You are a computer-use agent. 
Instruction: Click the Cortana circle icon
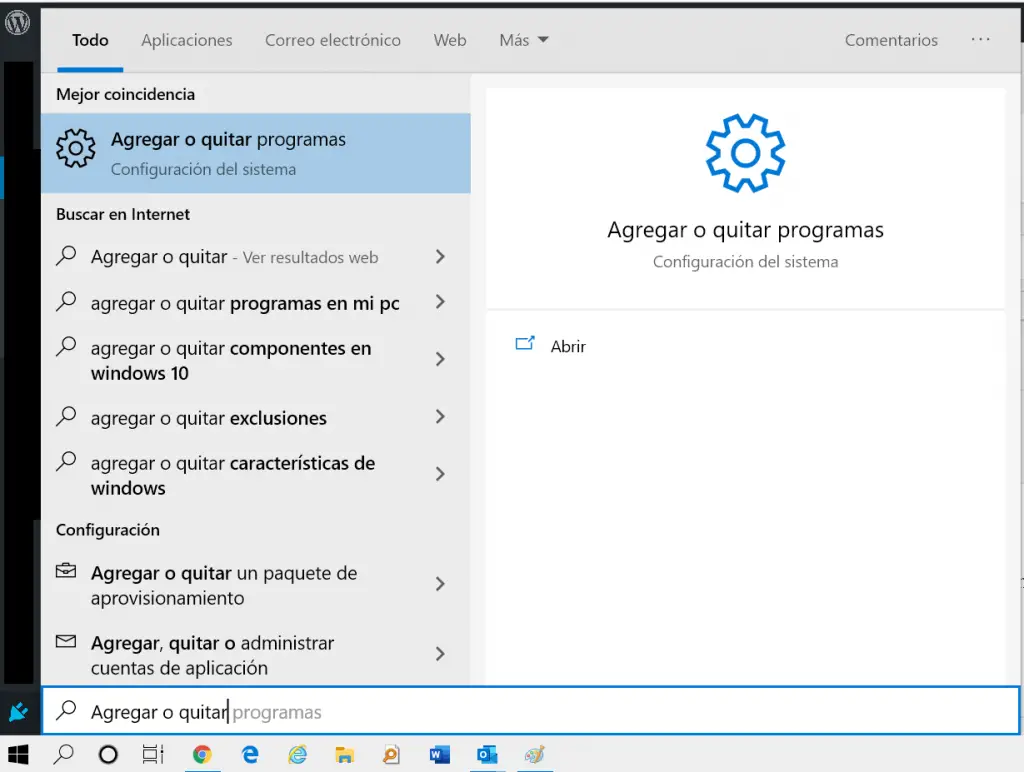coord(108,755)
